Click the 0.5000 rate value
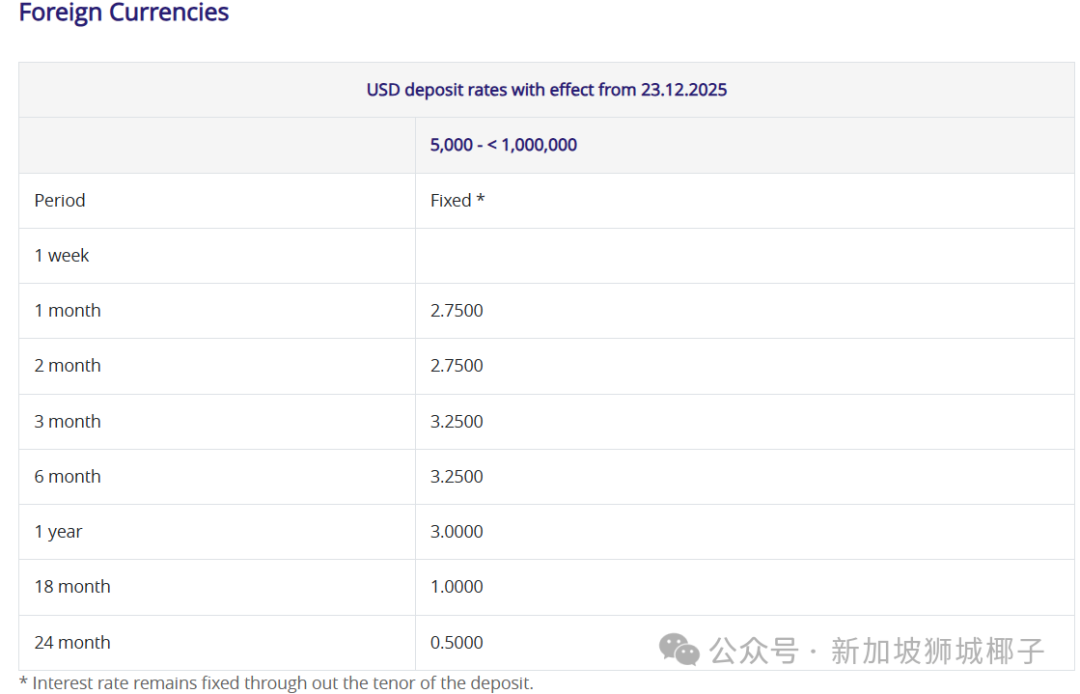The height and width of the screenshot is (694, 1080). 456,643
